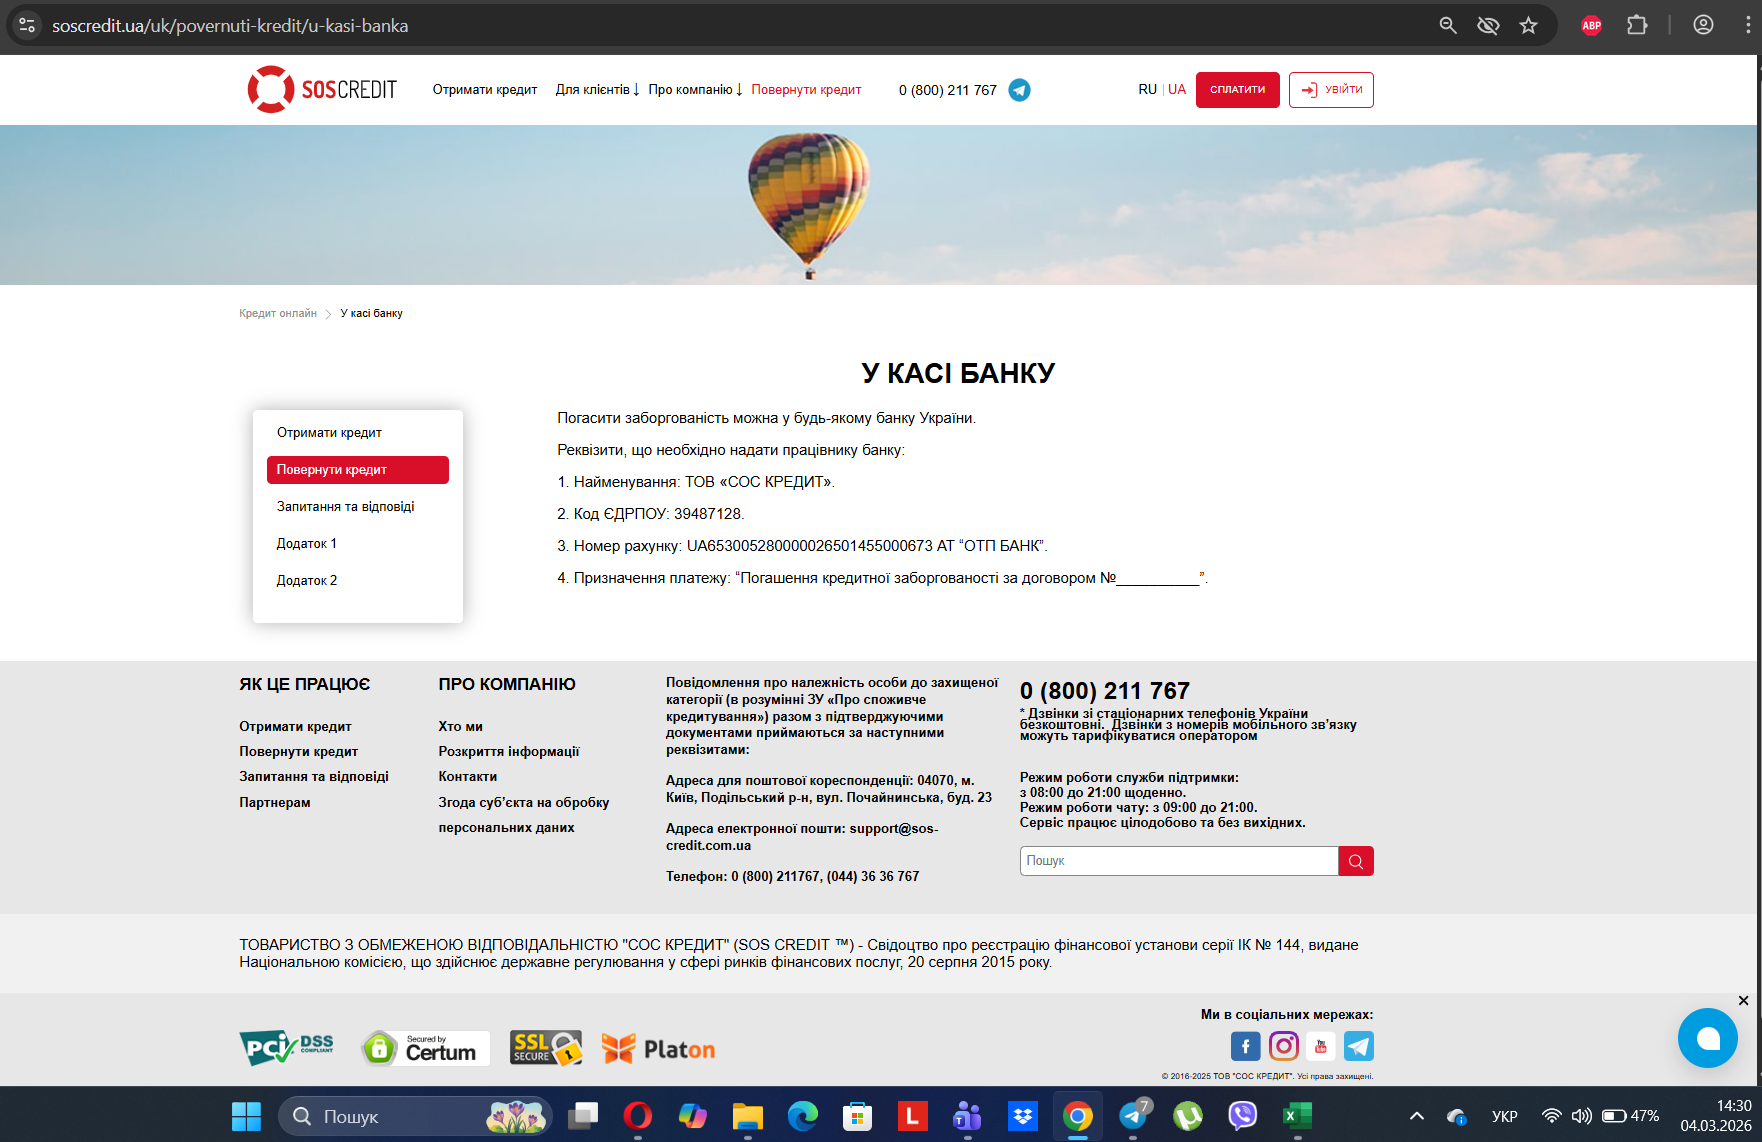Open footer link 'Повернути кредит'

(298, 752)
